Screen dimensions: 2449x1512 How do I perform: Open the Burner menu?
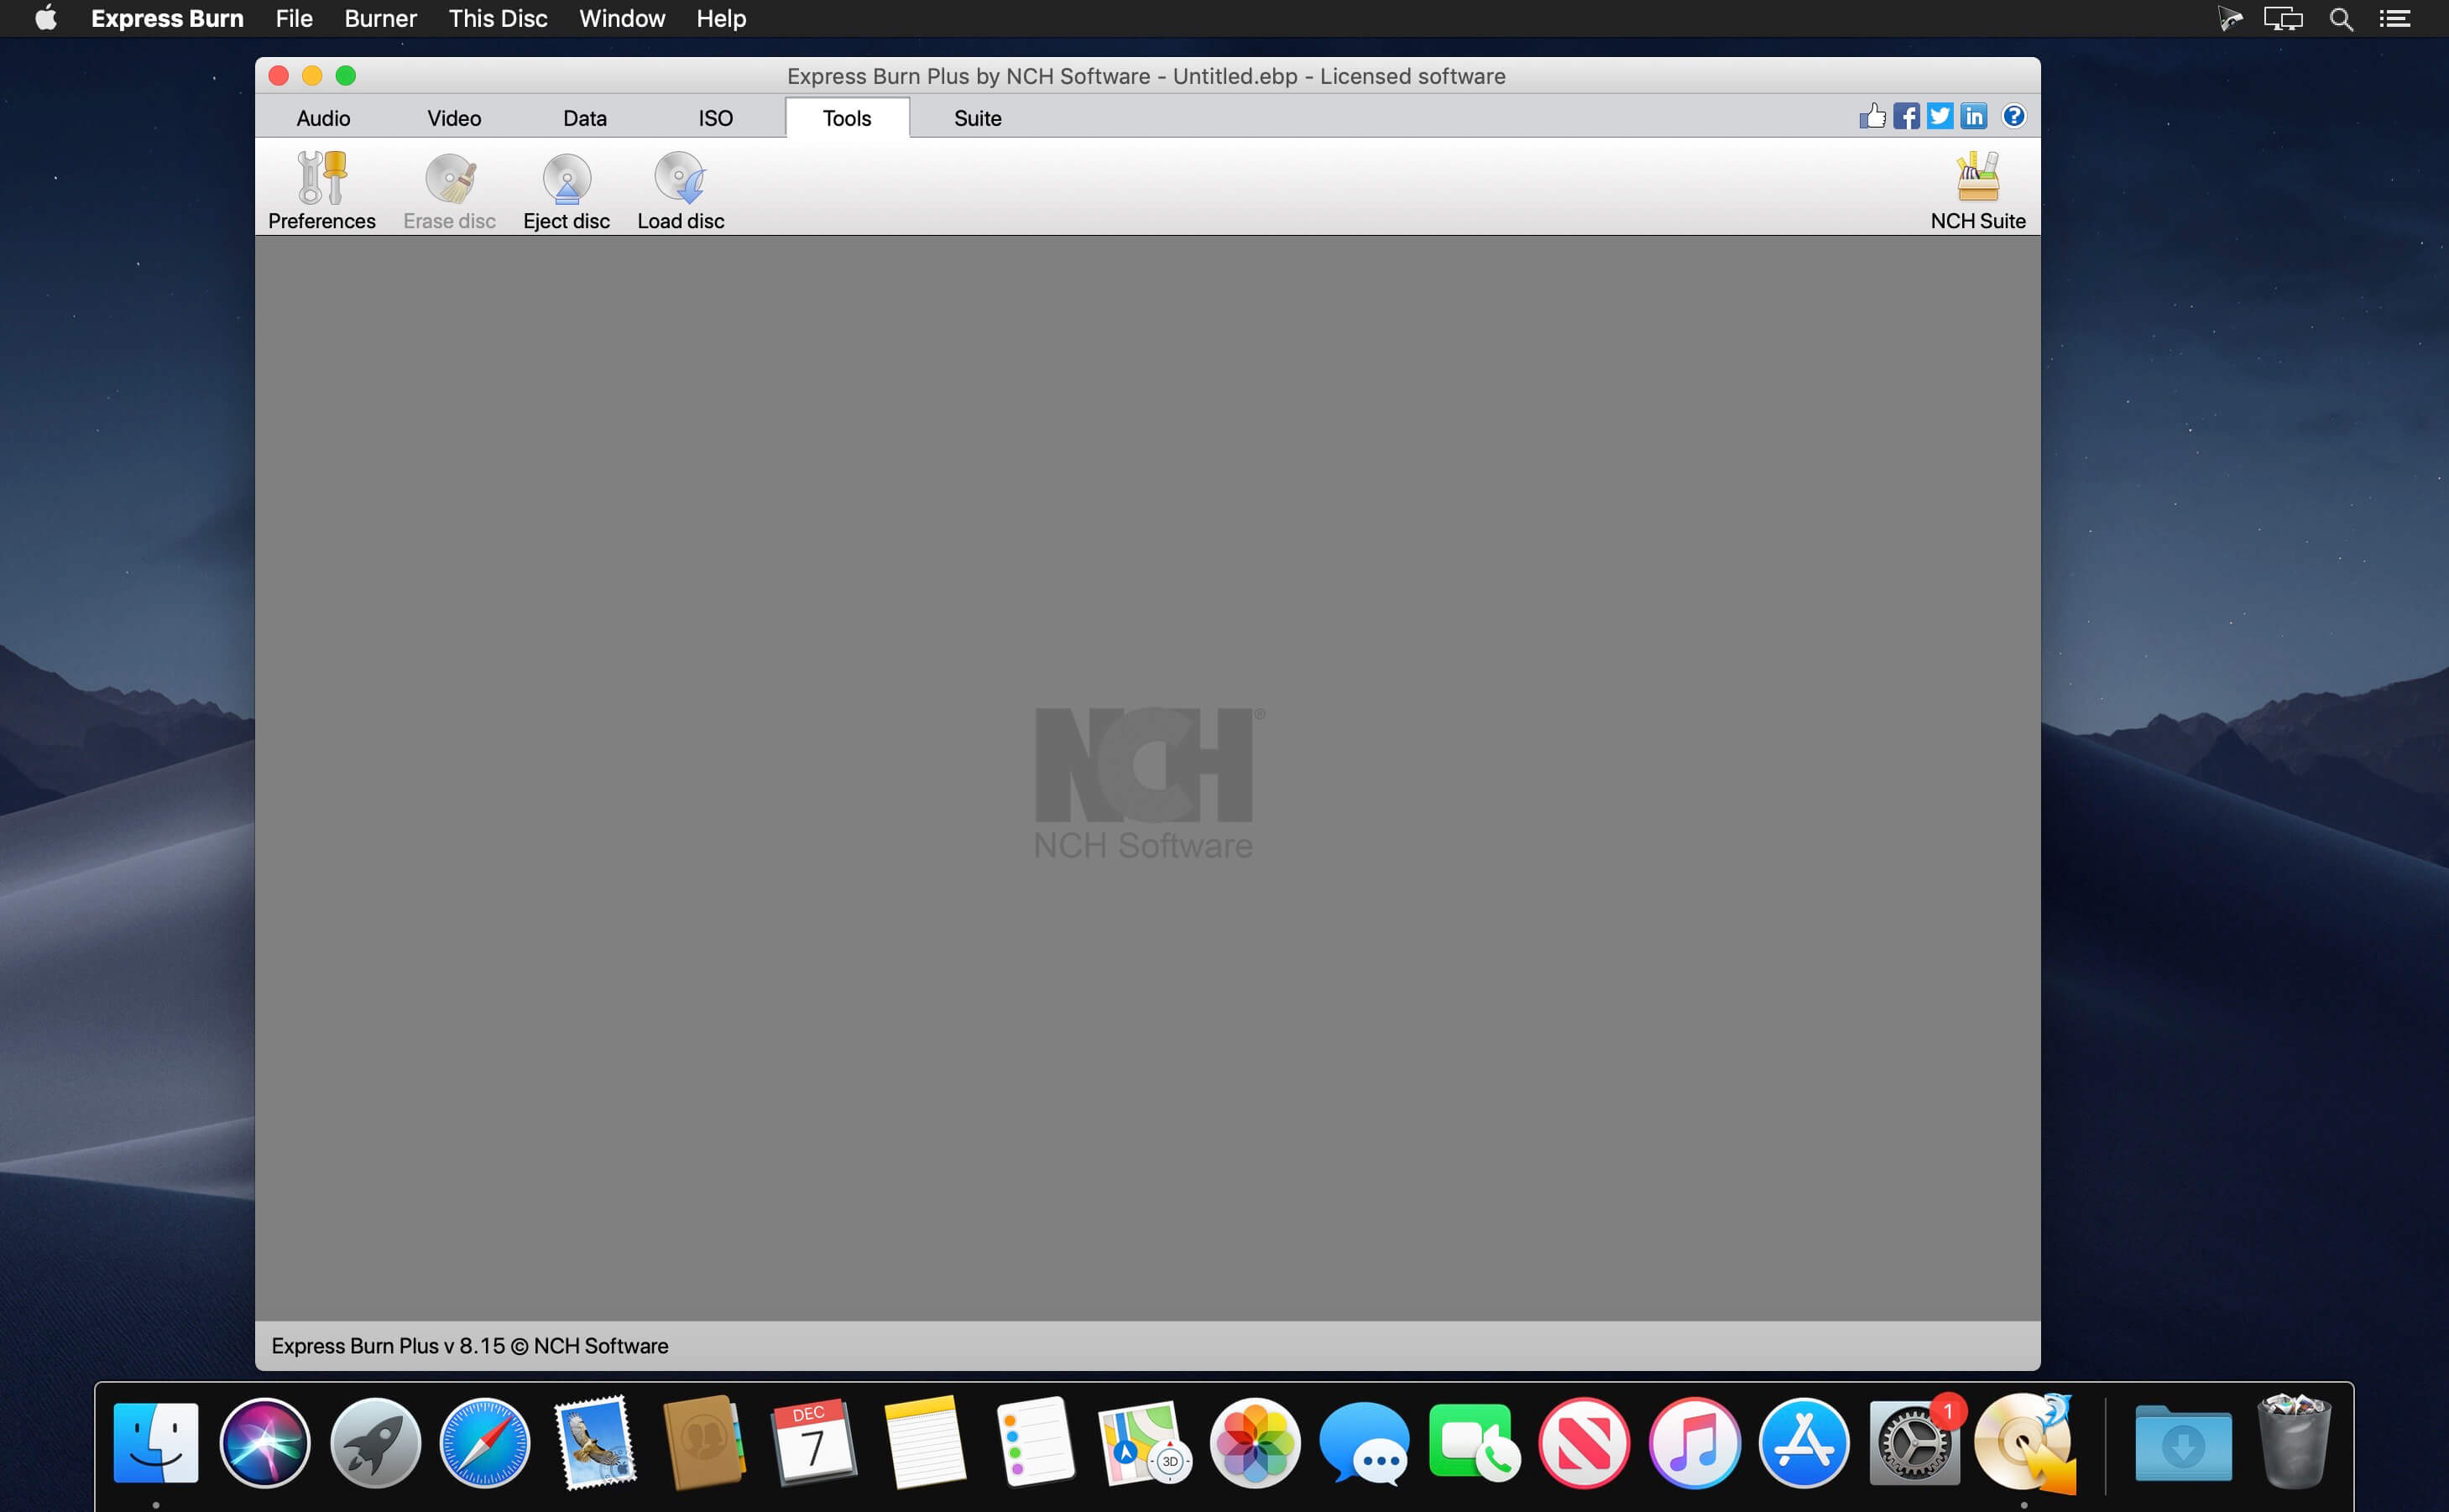[380, 19]
